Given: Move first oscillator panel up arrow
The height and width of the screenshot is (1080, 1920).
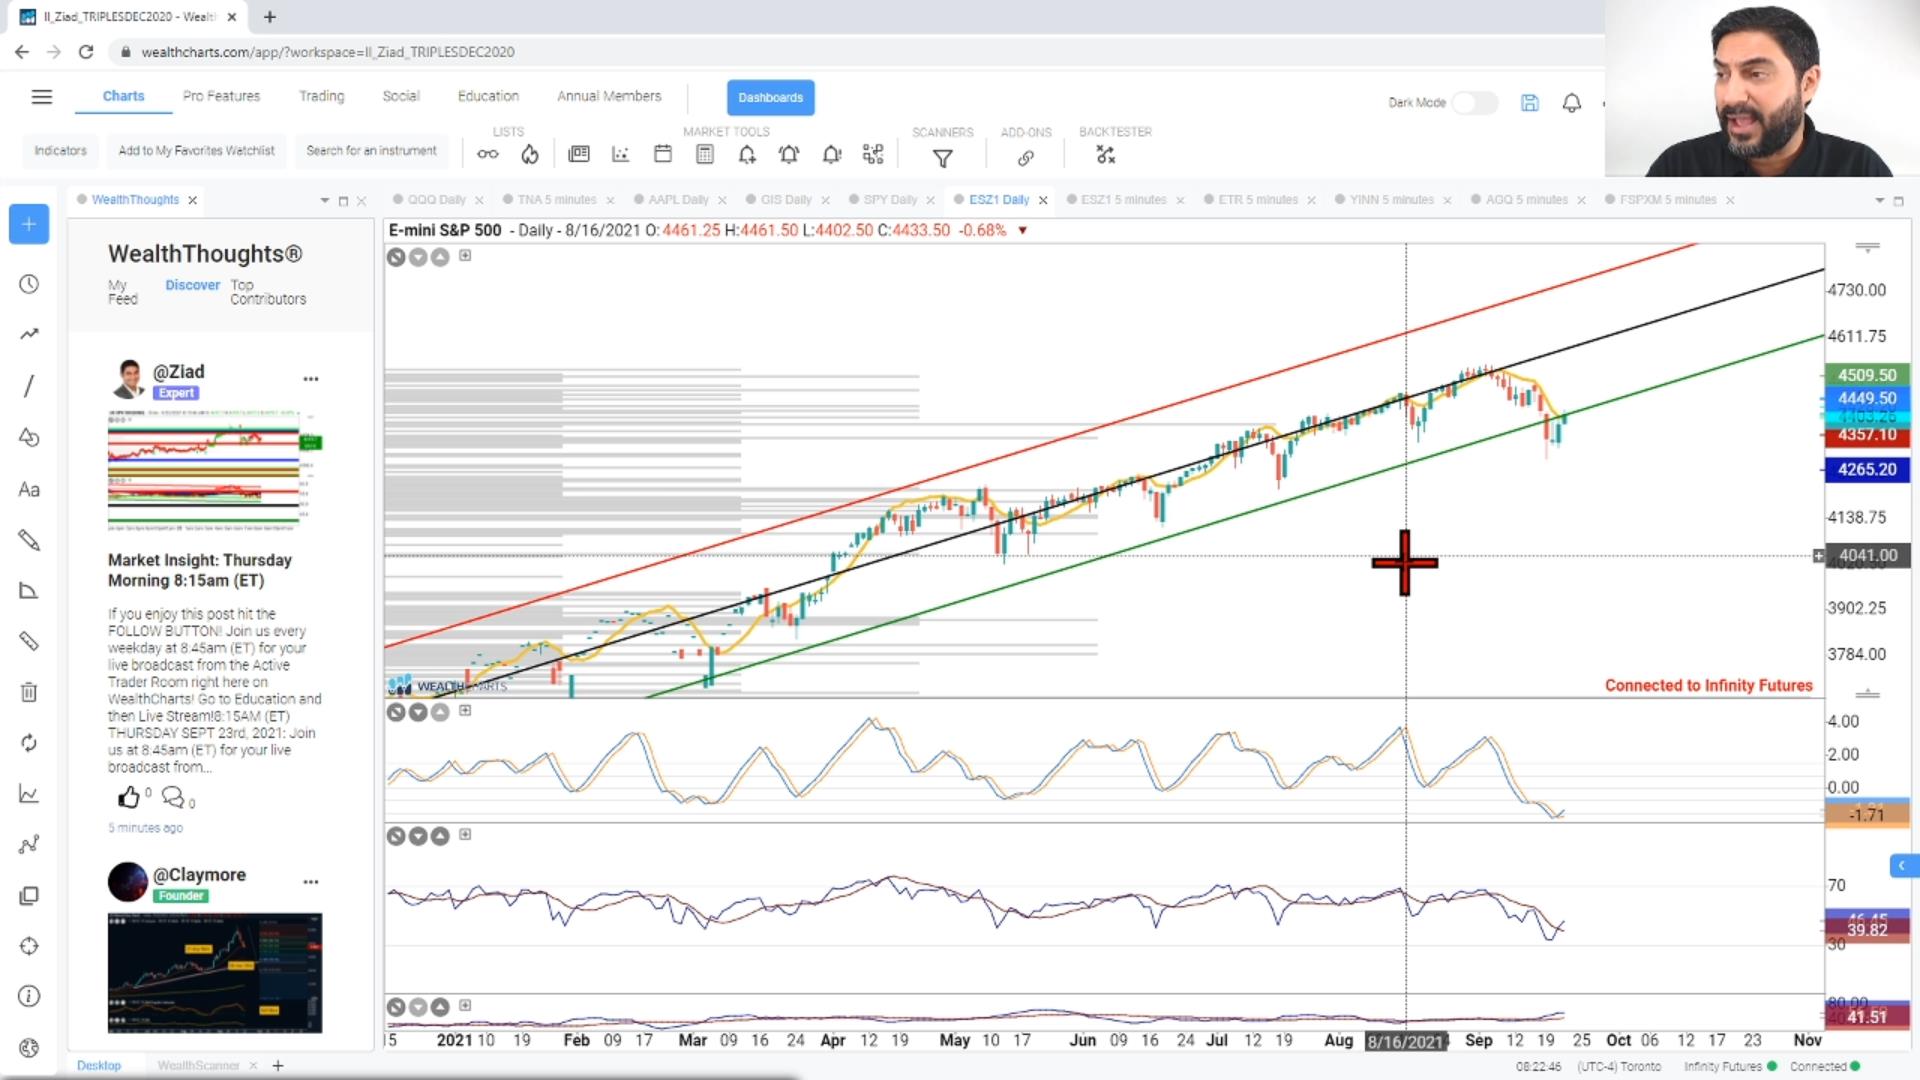Looking at the screenshot, I should 440,712.
